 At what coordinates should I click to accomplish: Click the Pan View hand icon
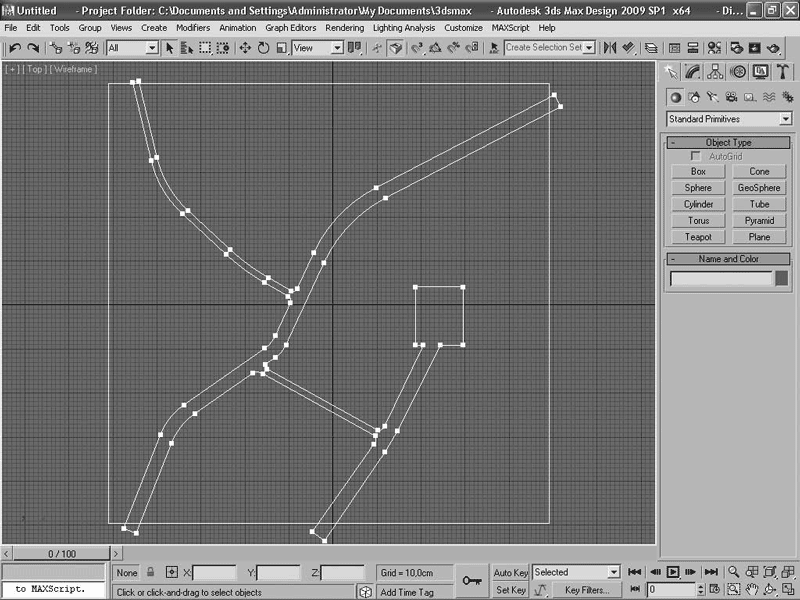[x=752, y=590]
